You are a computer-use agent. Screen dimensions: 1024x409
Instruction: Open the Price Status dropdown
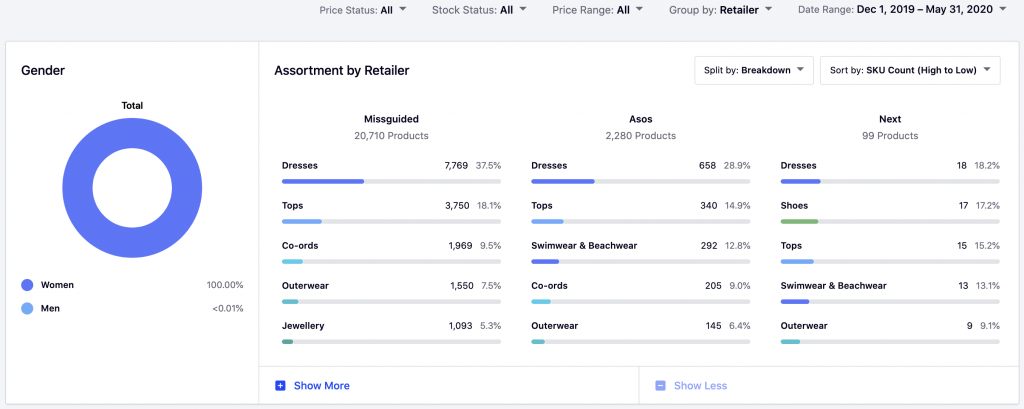point(363,10)
